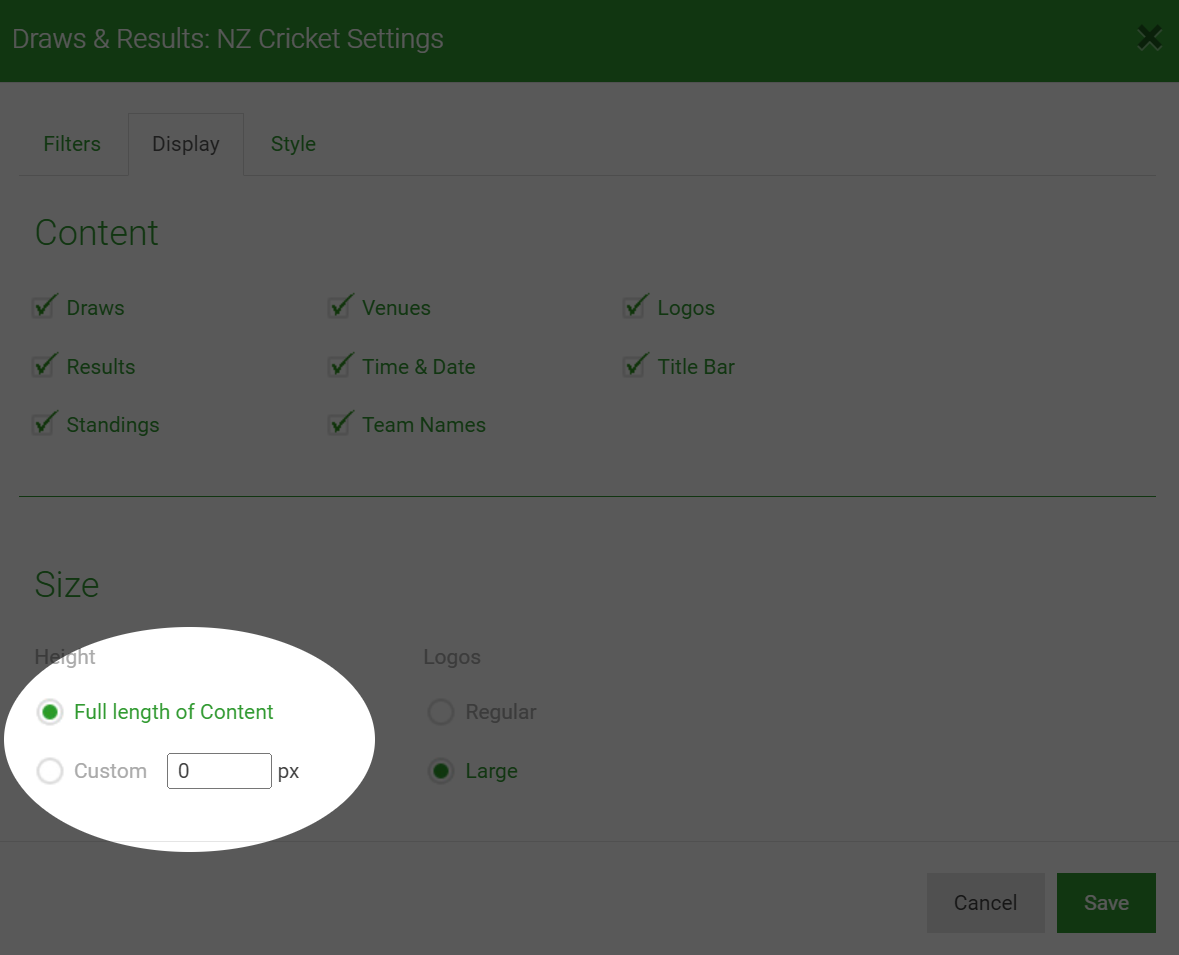Uncheck the Venues option
Image resolution: width=1179 pixels, height=955 pixels.
click(x=338, y=308)
